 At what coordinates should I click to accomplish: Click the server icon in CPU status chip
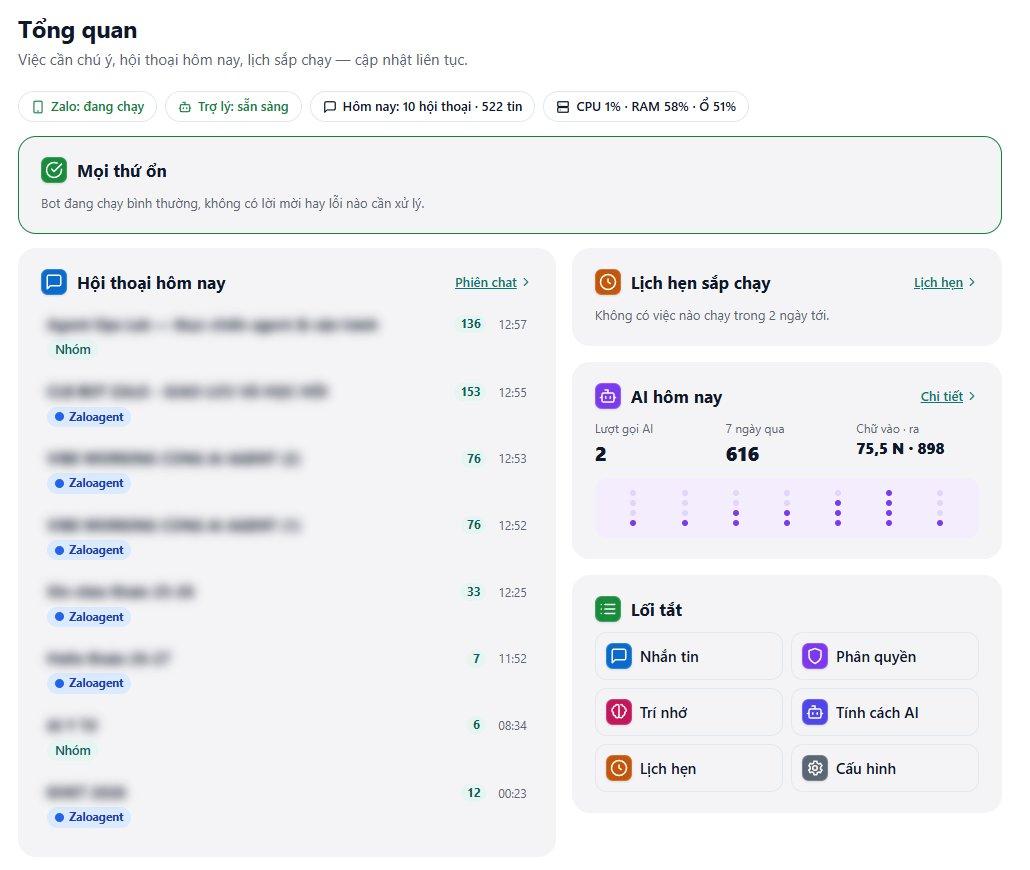coord(563,106)
